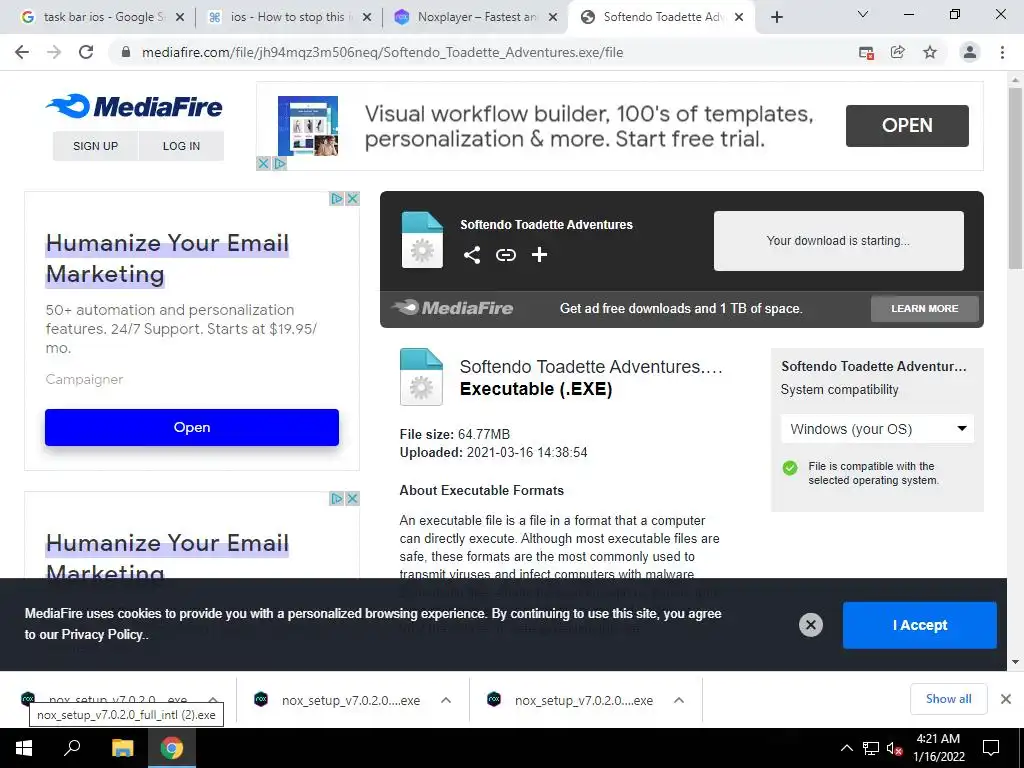View site info via padlock icon
Screen dimensions: 1024x768
(126, 52)
